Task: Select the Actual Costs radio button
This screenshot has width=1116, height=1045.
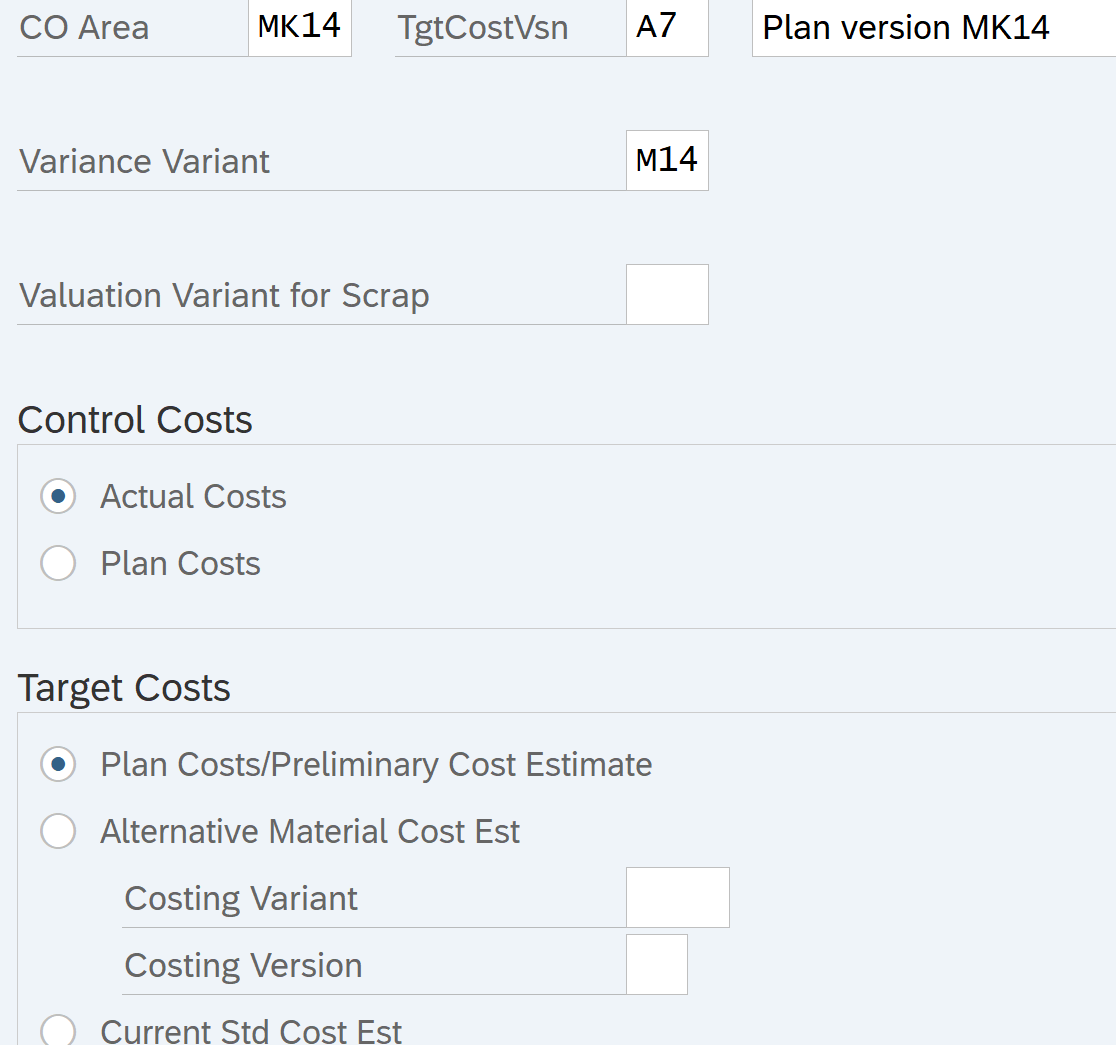Action: tap(58, 497)
